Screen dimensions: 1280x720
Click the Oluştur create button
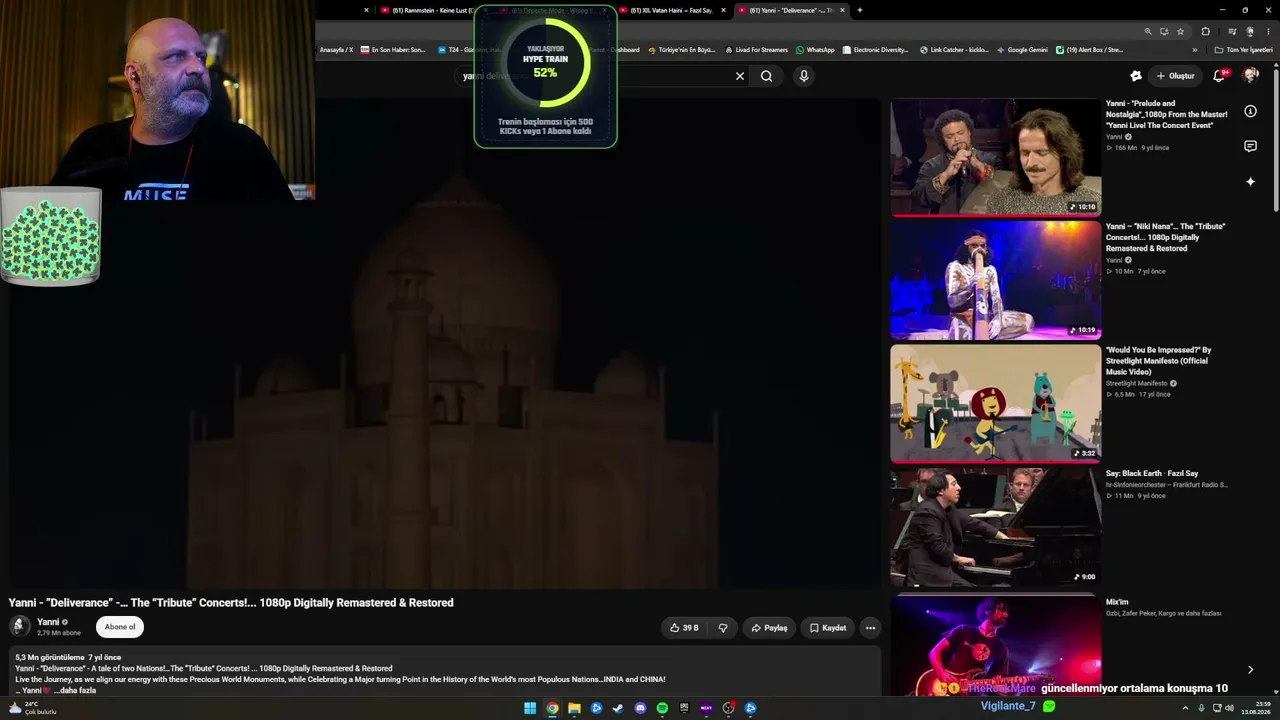[x=1176, y=76]
